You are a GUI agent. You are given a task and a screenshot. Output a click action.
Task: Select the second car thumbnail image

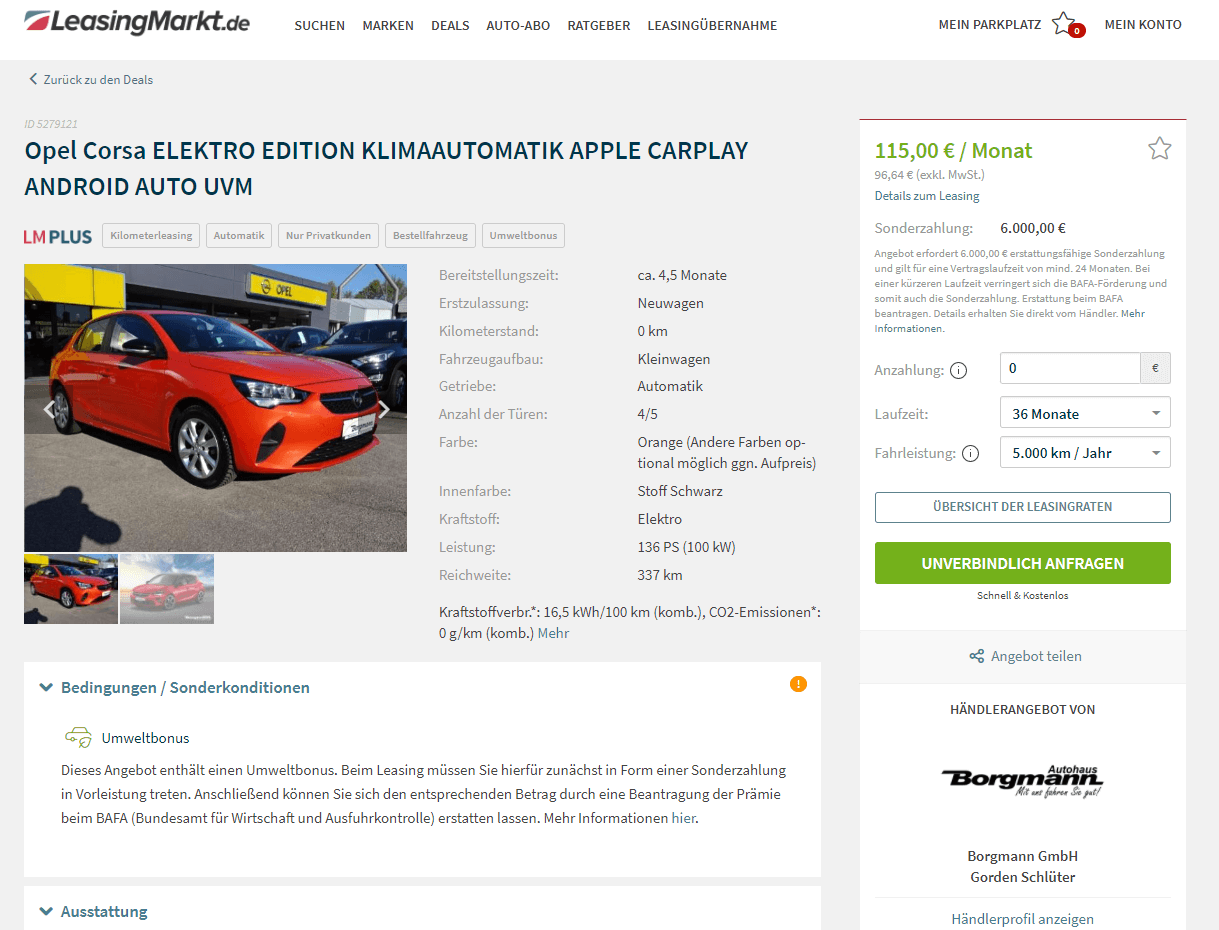coord(167,589)
